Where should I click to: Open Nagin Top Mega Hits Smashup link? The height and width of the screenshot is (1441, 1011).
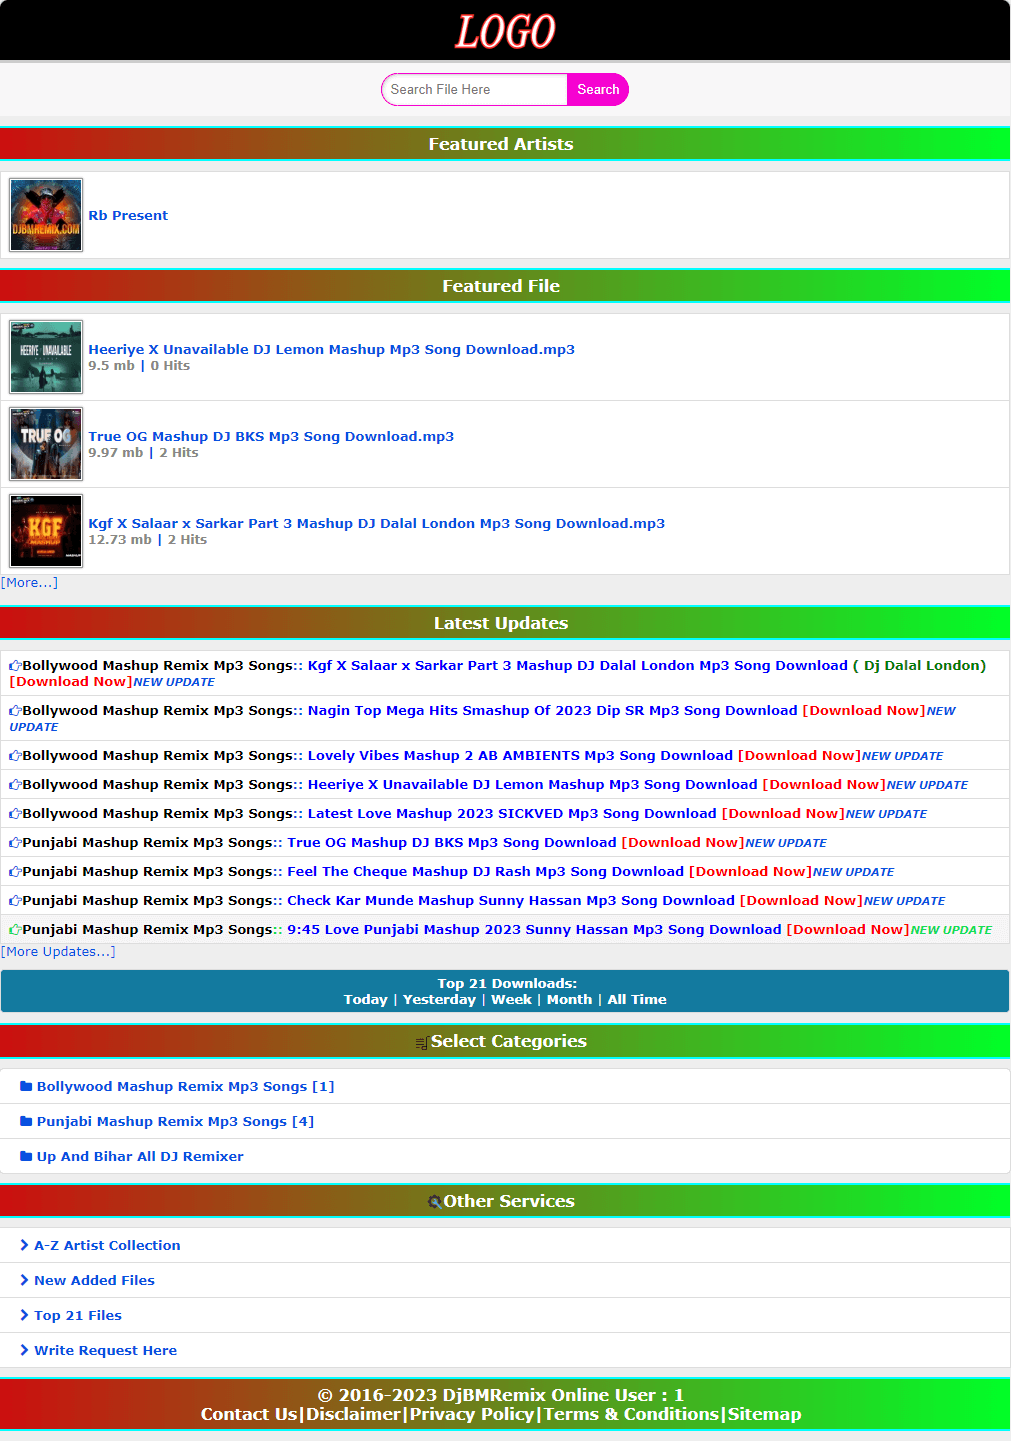click(x=552, y=710)
